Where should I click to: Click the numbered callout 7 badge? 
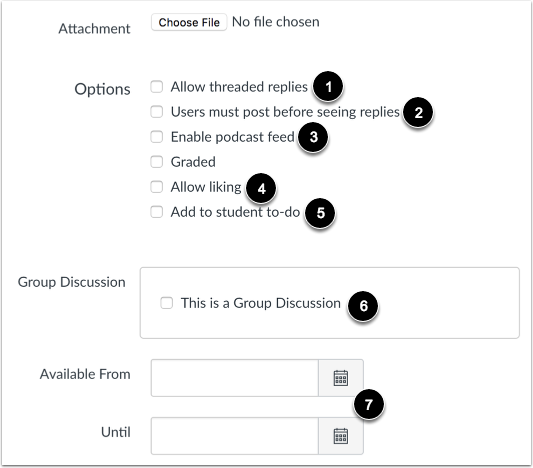tap(369, 404)
